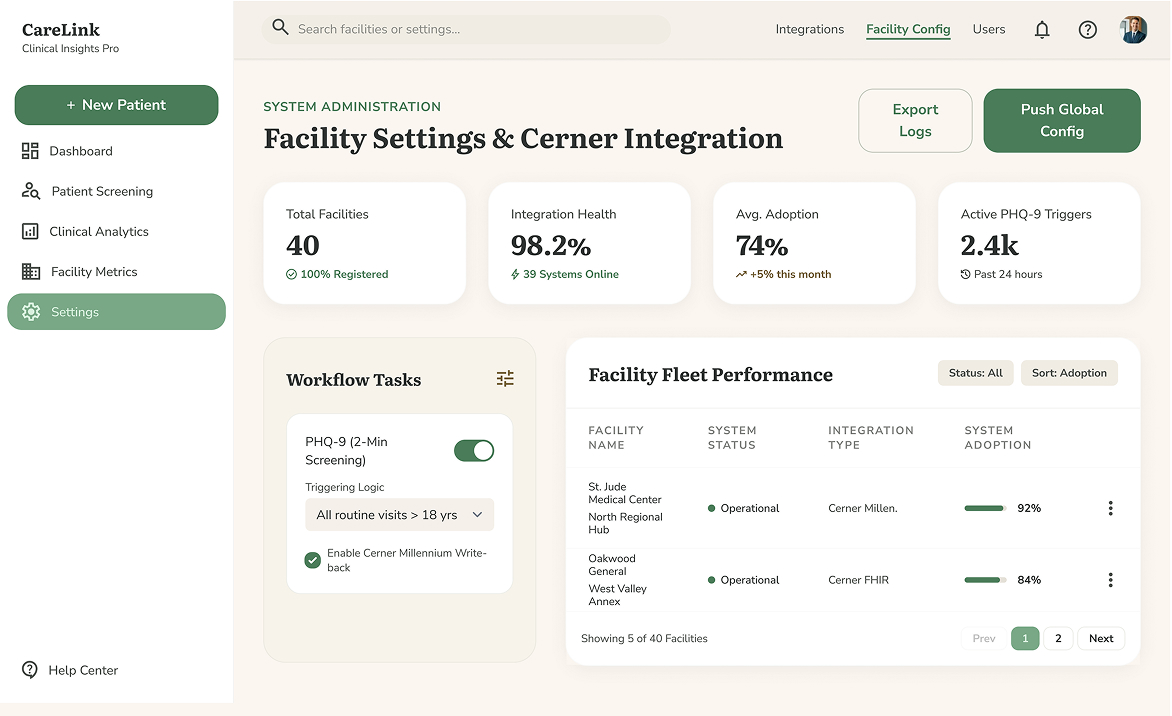Uncheck Enable Cerner Millennium Write-back
The width and height of the screenshot is (1172, 716).
(x=312, y=560)
